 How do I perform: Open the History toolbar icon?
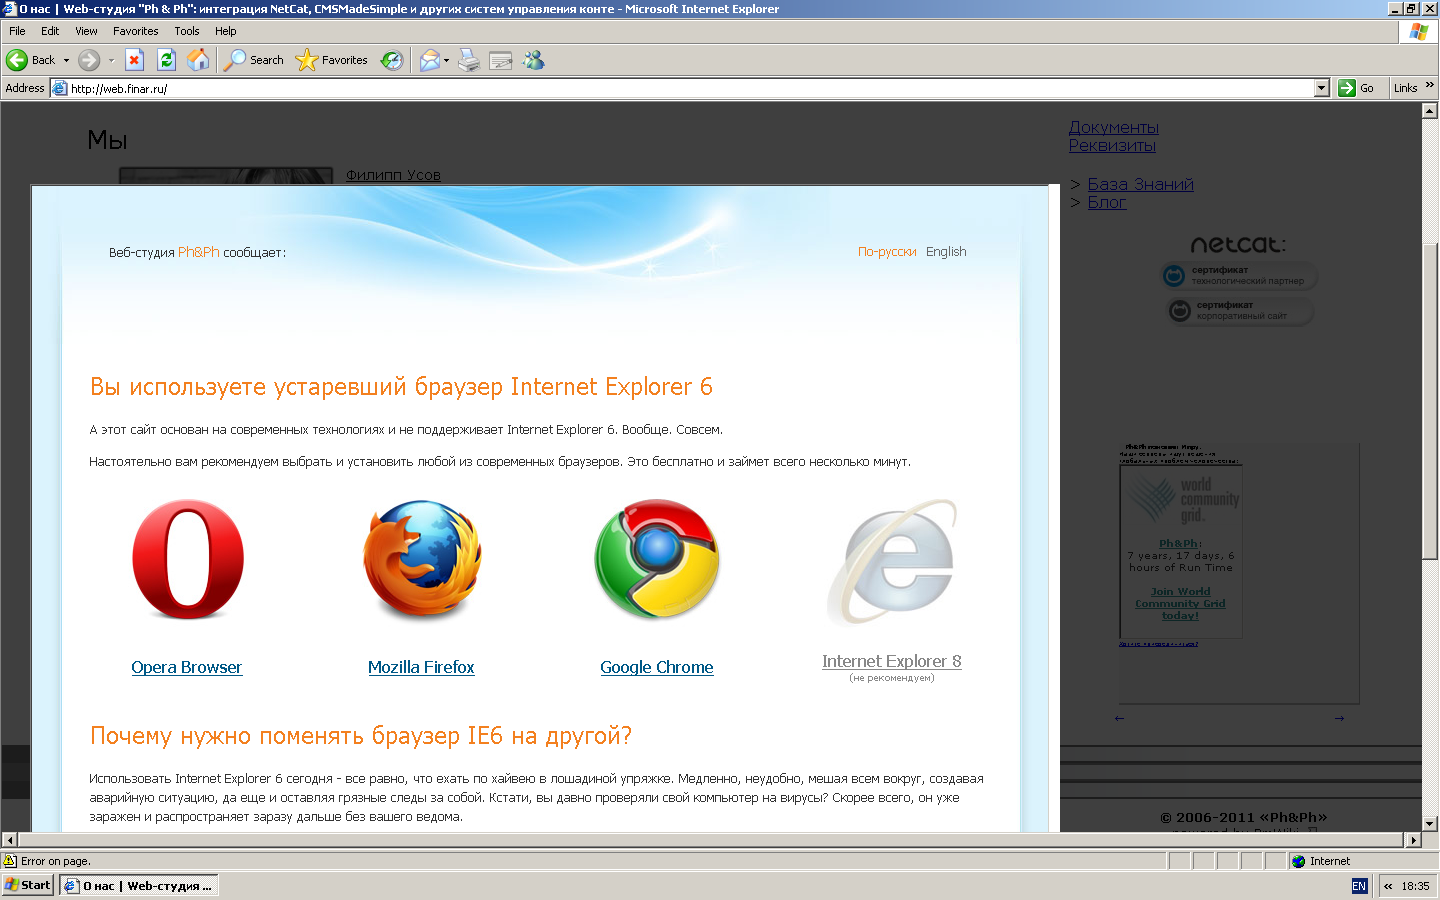point(392,60)
